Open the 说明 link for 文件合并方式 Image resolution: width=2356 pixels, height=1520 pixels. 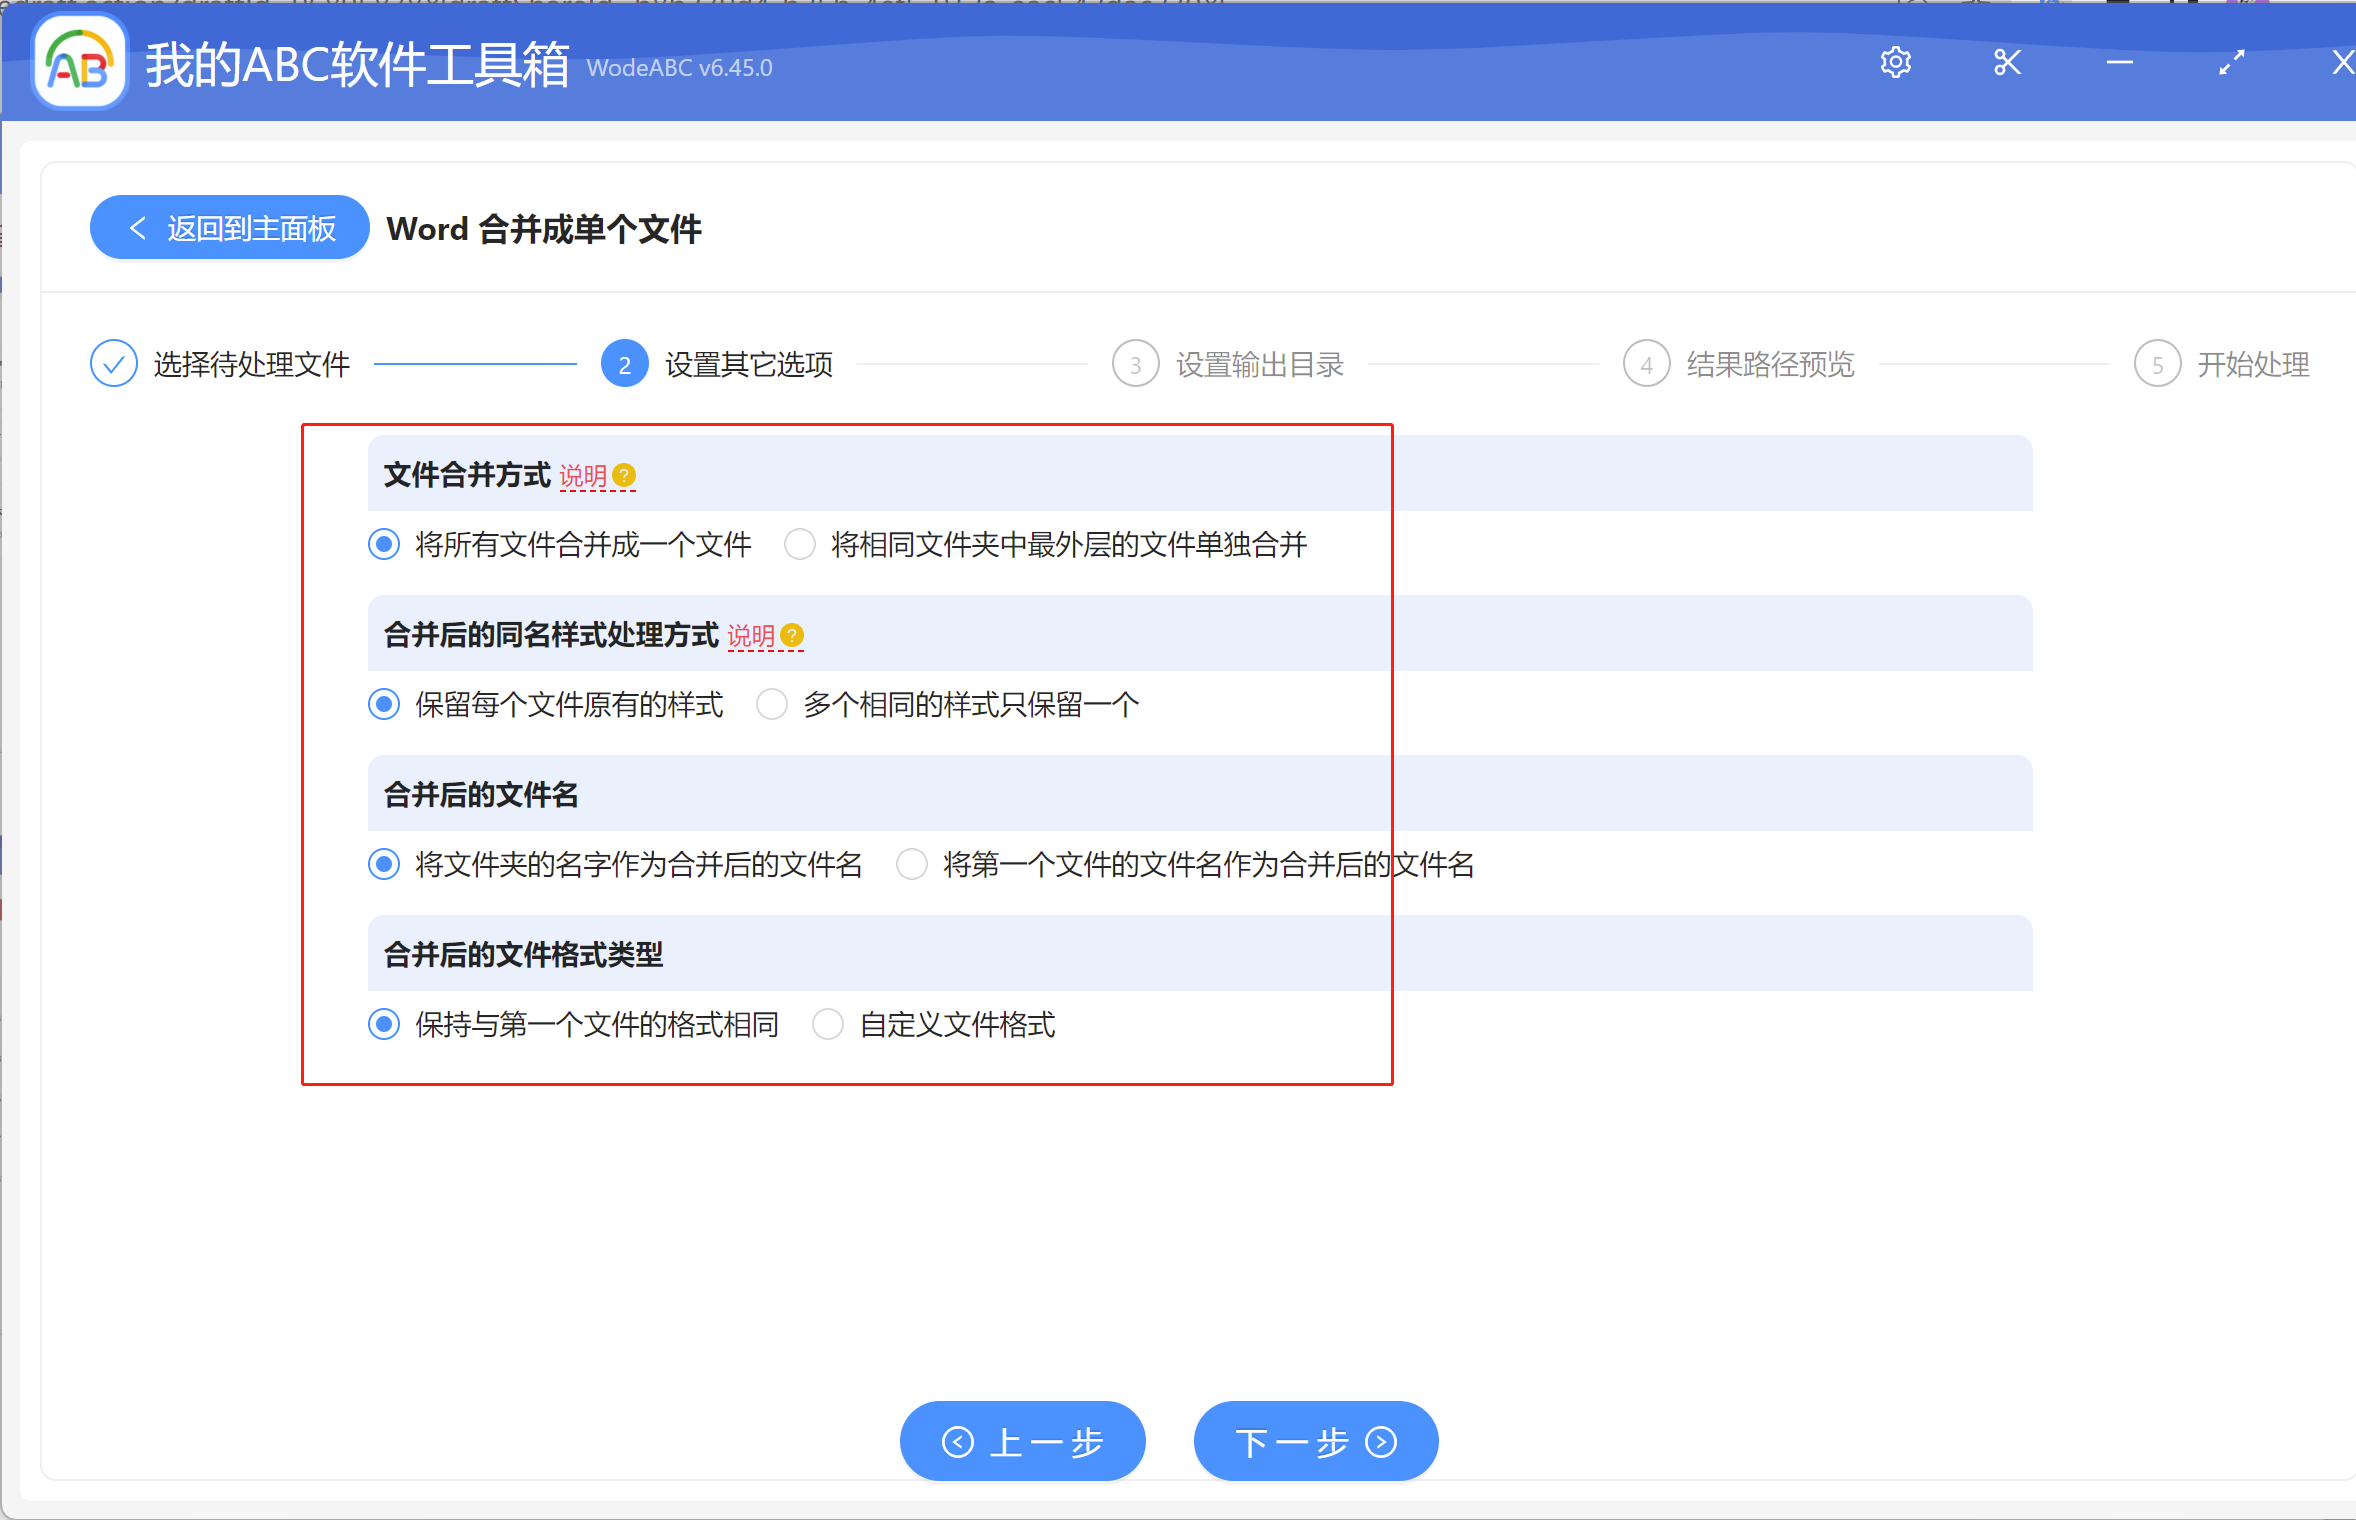(x=583, y=477)
